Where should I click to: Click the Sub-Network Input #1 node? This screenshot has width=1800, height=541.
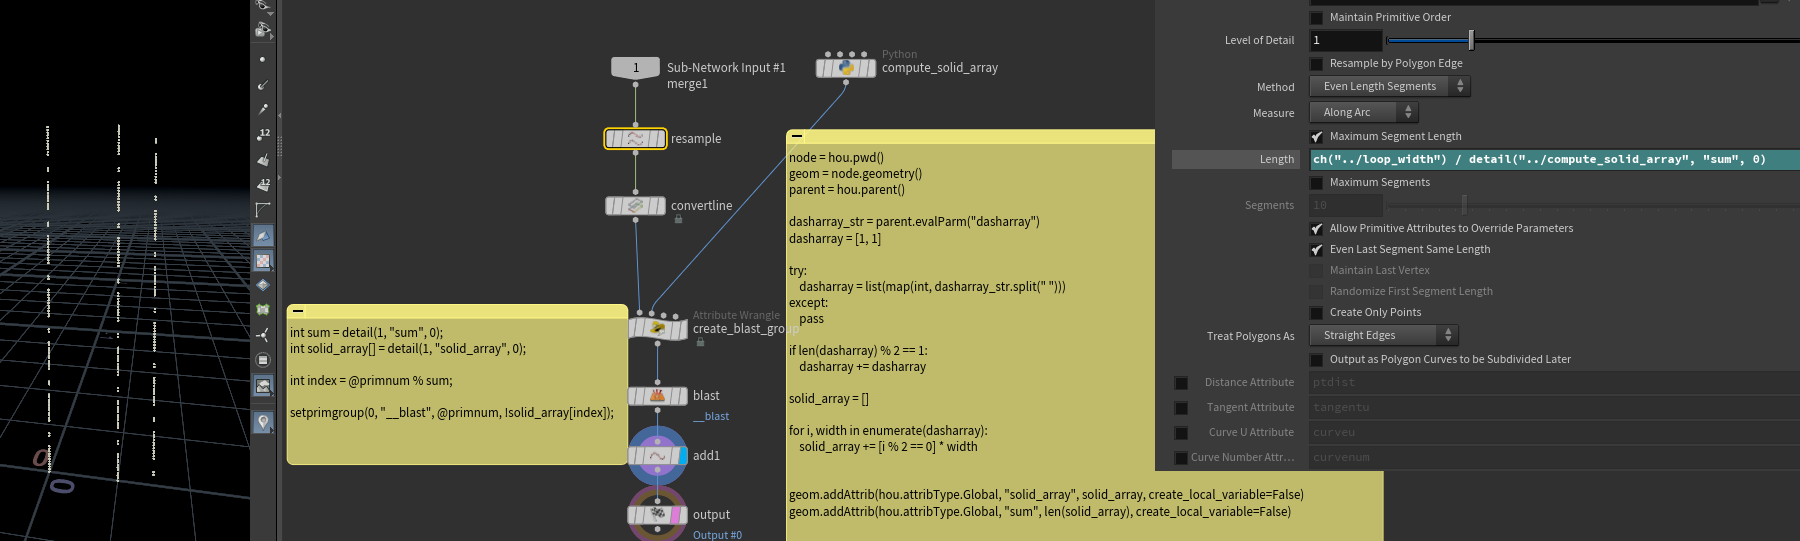[x=635, y=68]
